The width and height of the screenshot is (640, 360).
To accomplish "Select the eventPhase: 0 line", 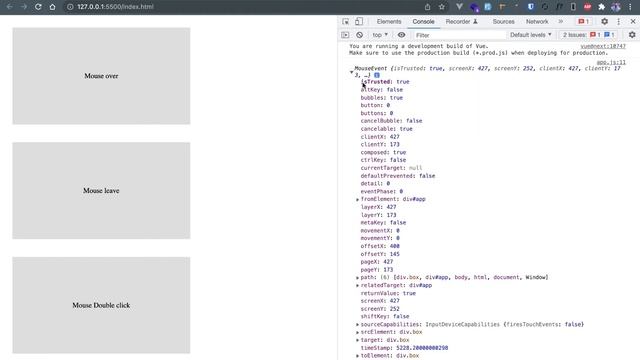I will click(x=382, y=191).
